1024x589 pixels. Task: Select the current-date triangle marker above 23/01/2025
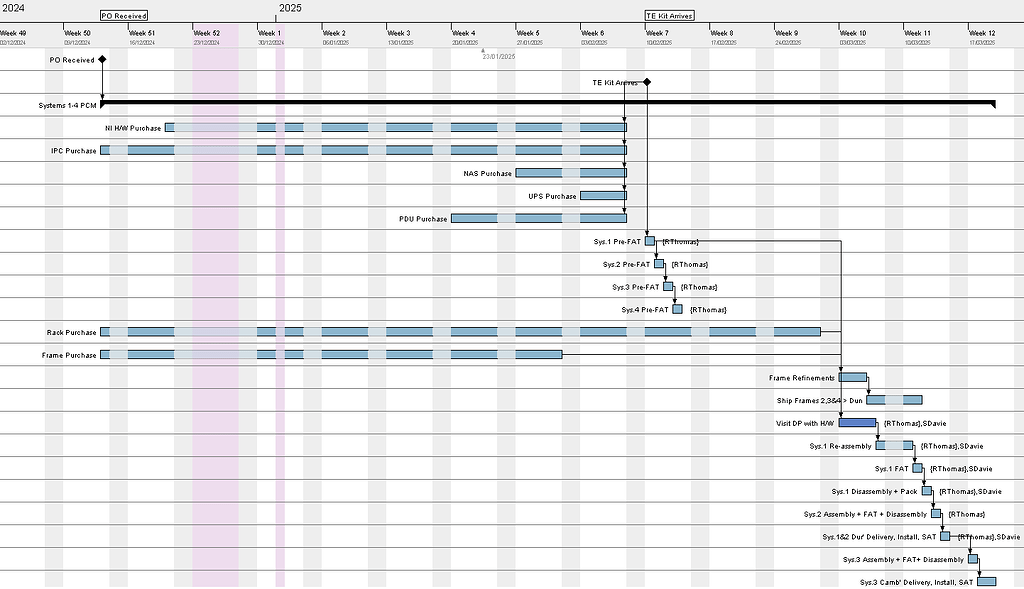point(485,49)
